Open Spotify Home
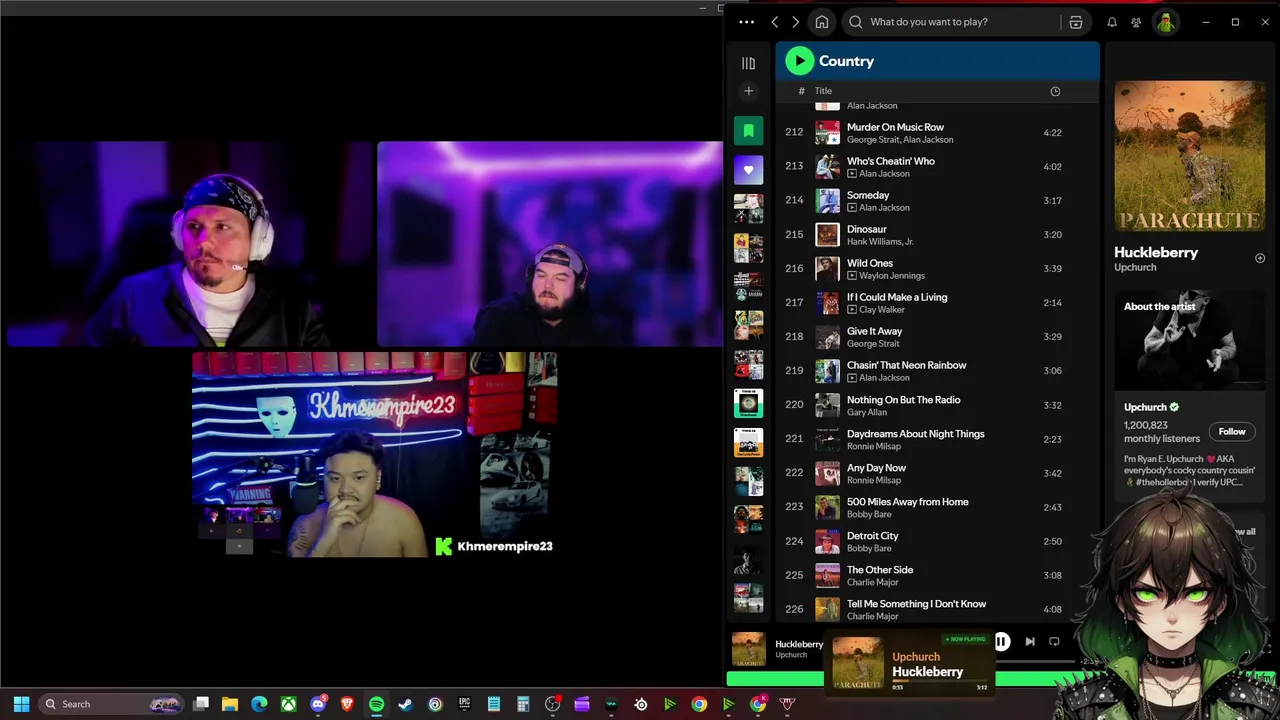 point(822,22)
